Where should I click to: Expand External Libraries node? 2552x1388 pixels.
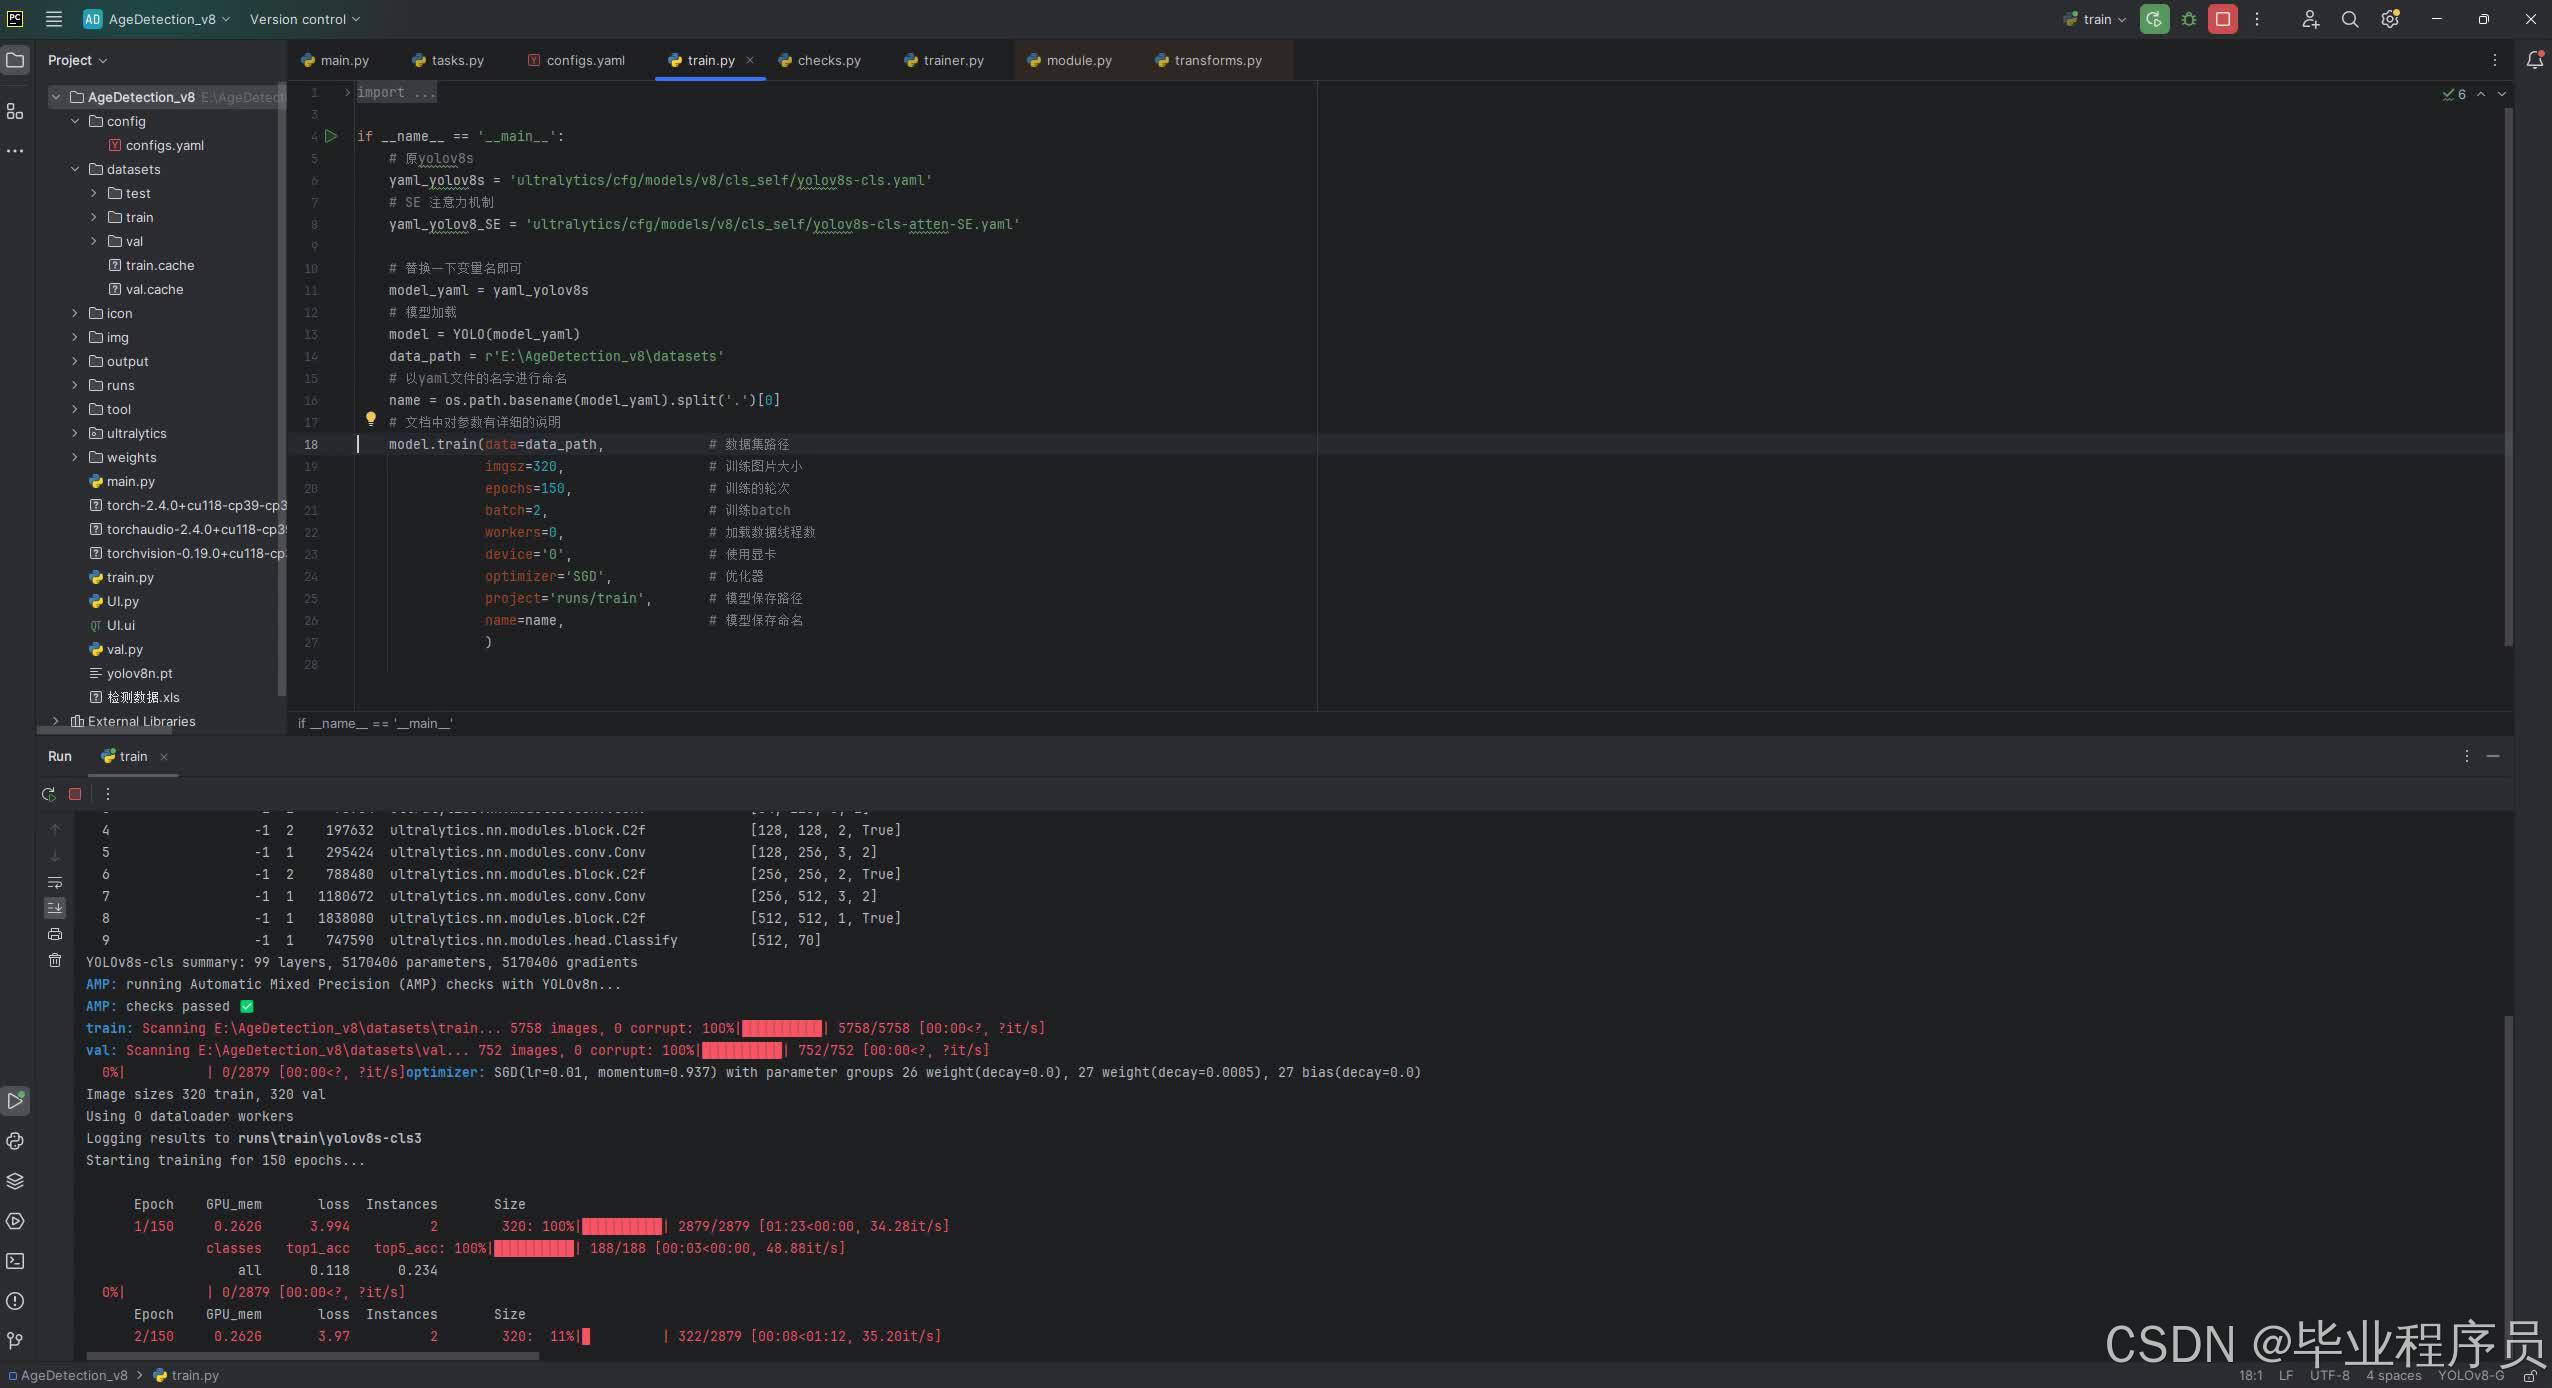click(x=56, y=721)
